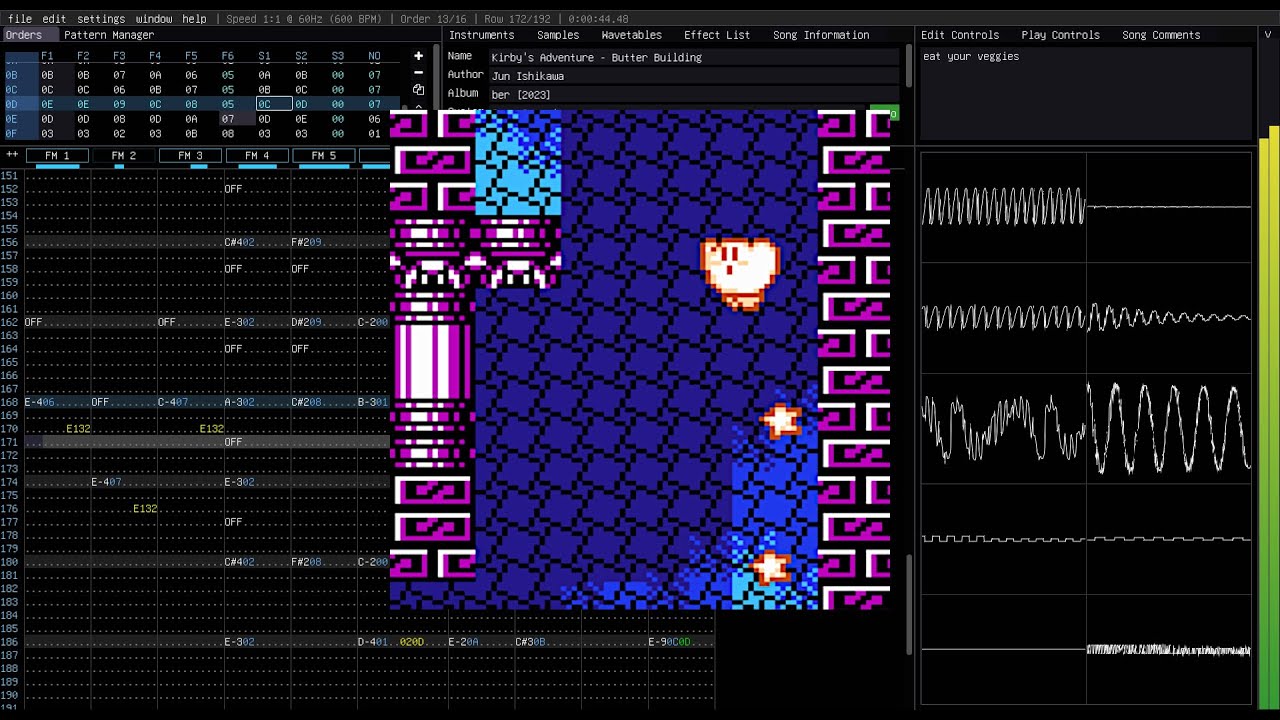Click the Album field with ber [2023]
Image resolution: width=1280 pixels, height=720 pixels.
[x=694, y=95]
